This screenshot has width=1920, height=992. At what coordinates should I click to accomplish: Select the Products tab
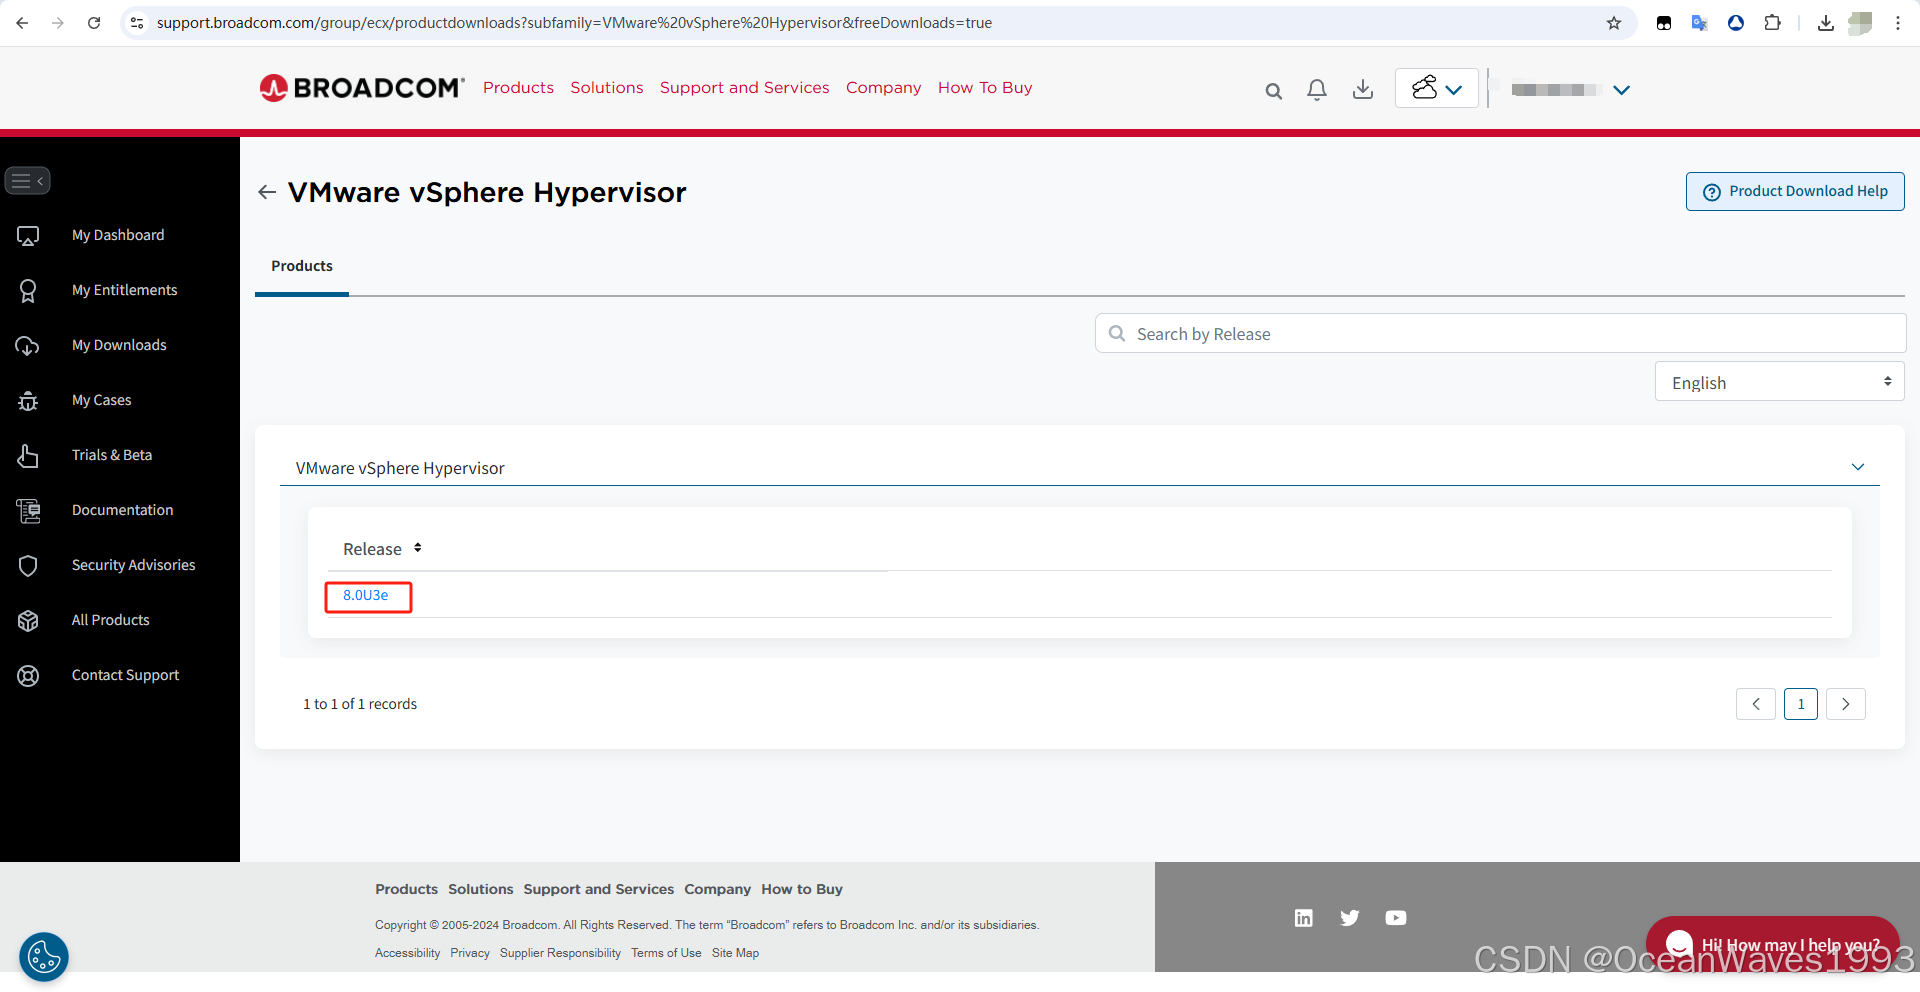tap(302, 266)
